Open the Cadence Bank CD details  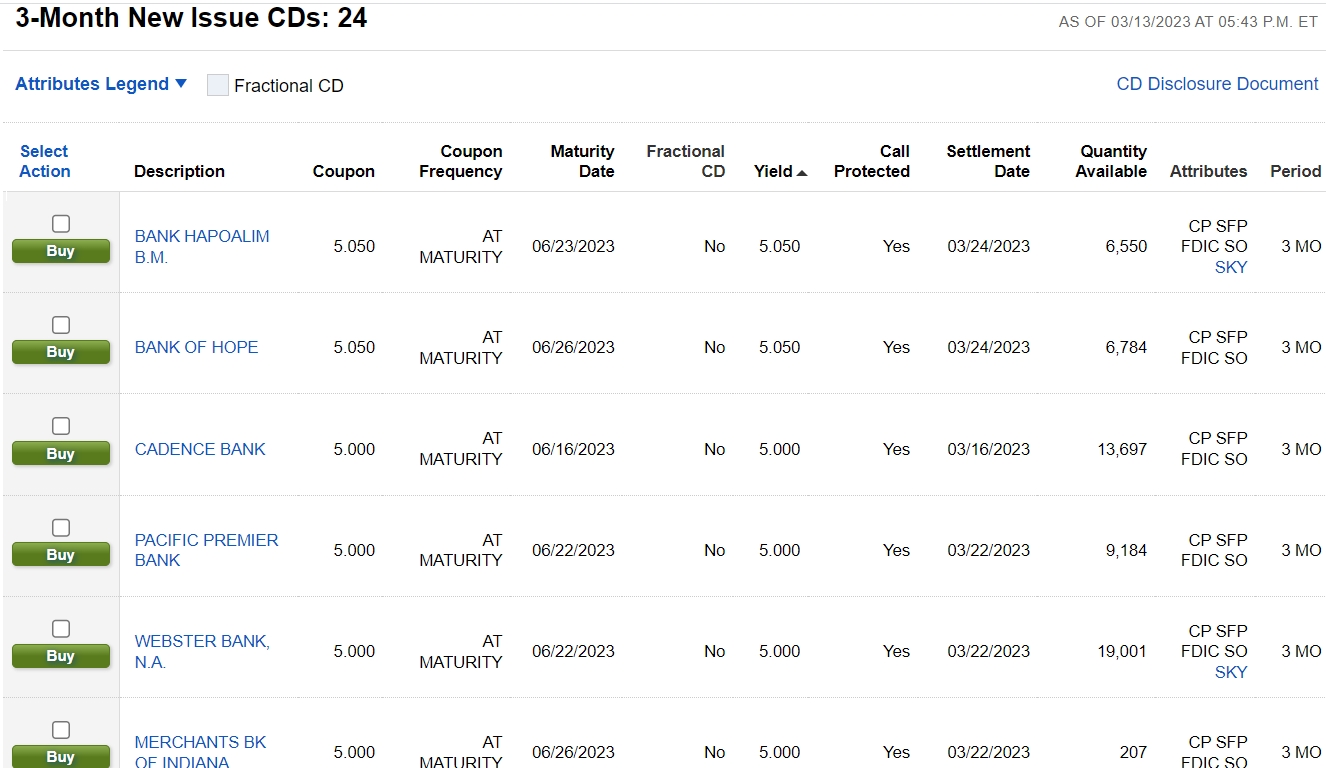[200, 449]
